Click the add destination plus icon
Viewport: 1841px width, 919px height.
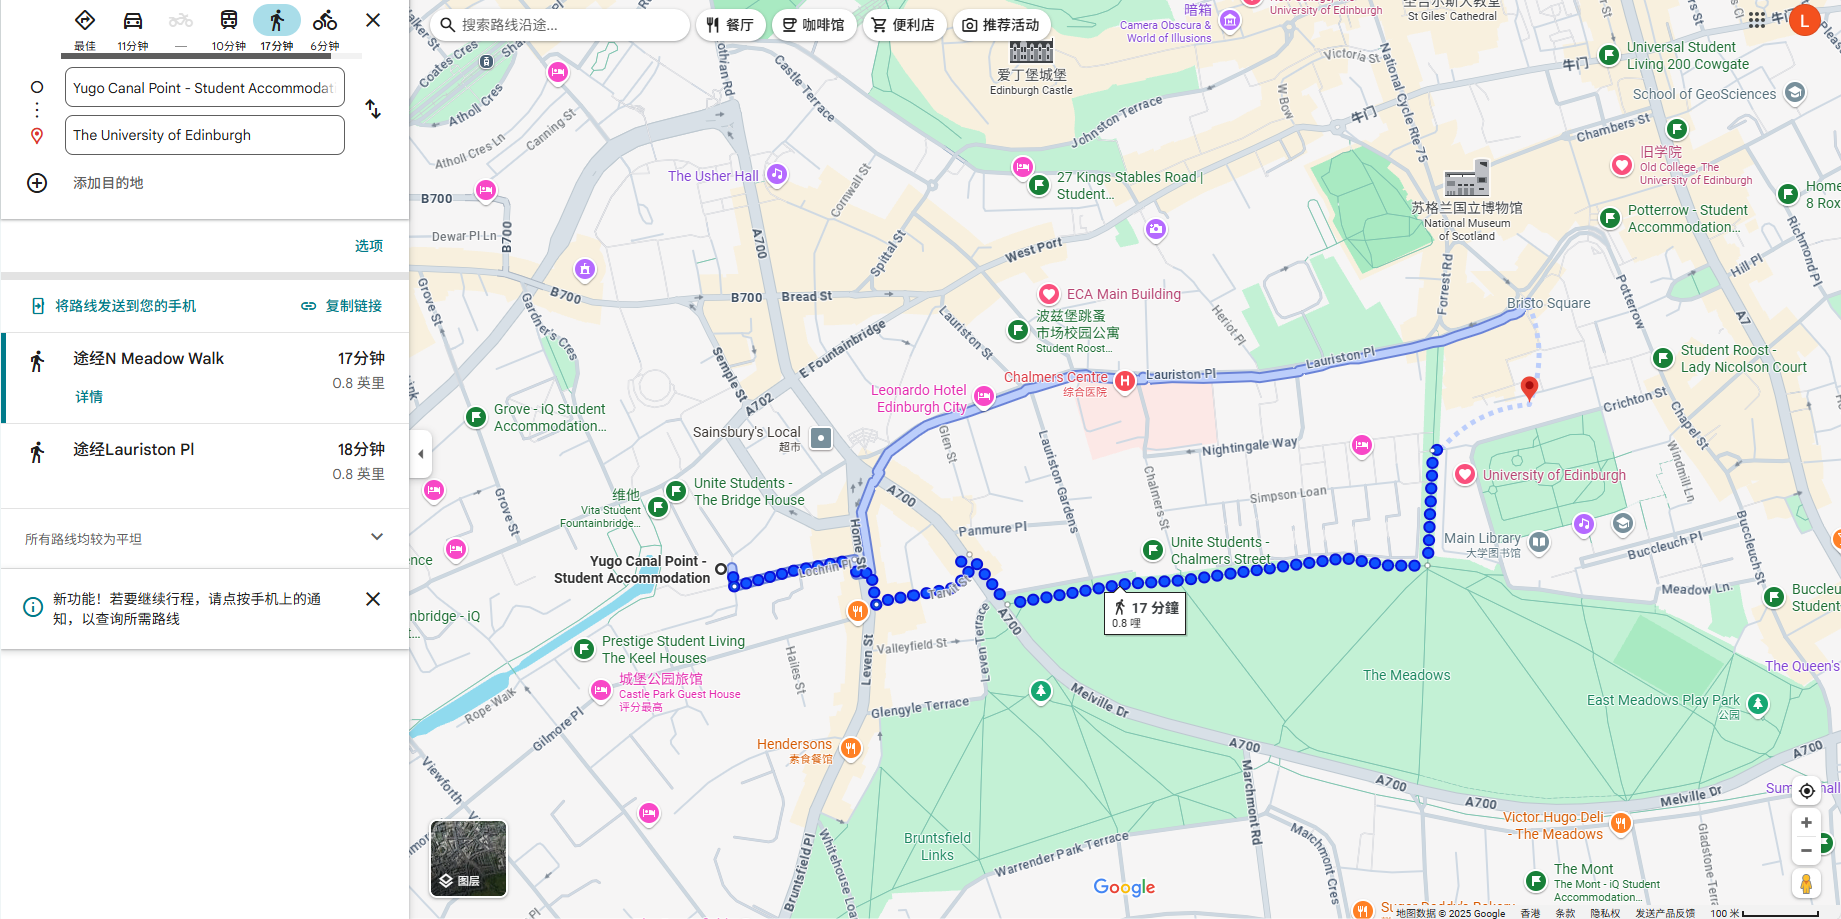tap(37, 183)
